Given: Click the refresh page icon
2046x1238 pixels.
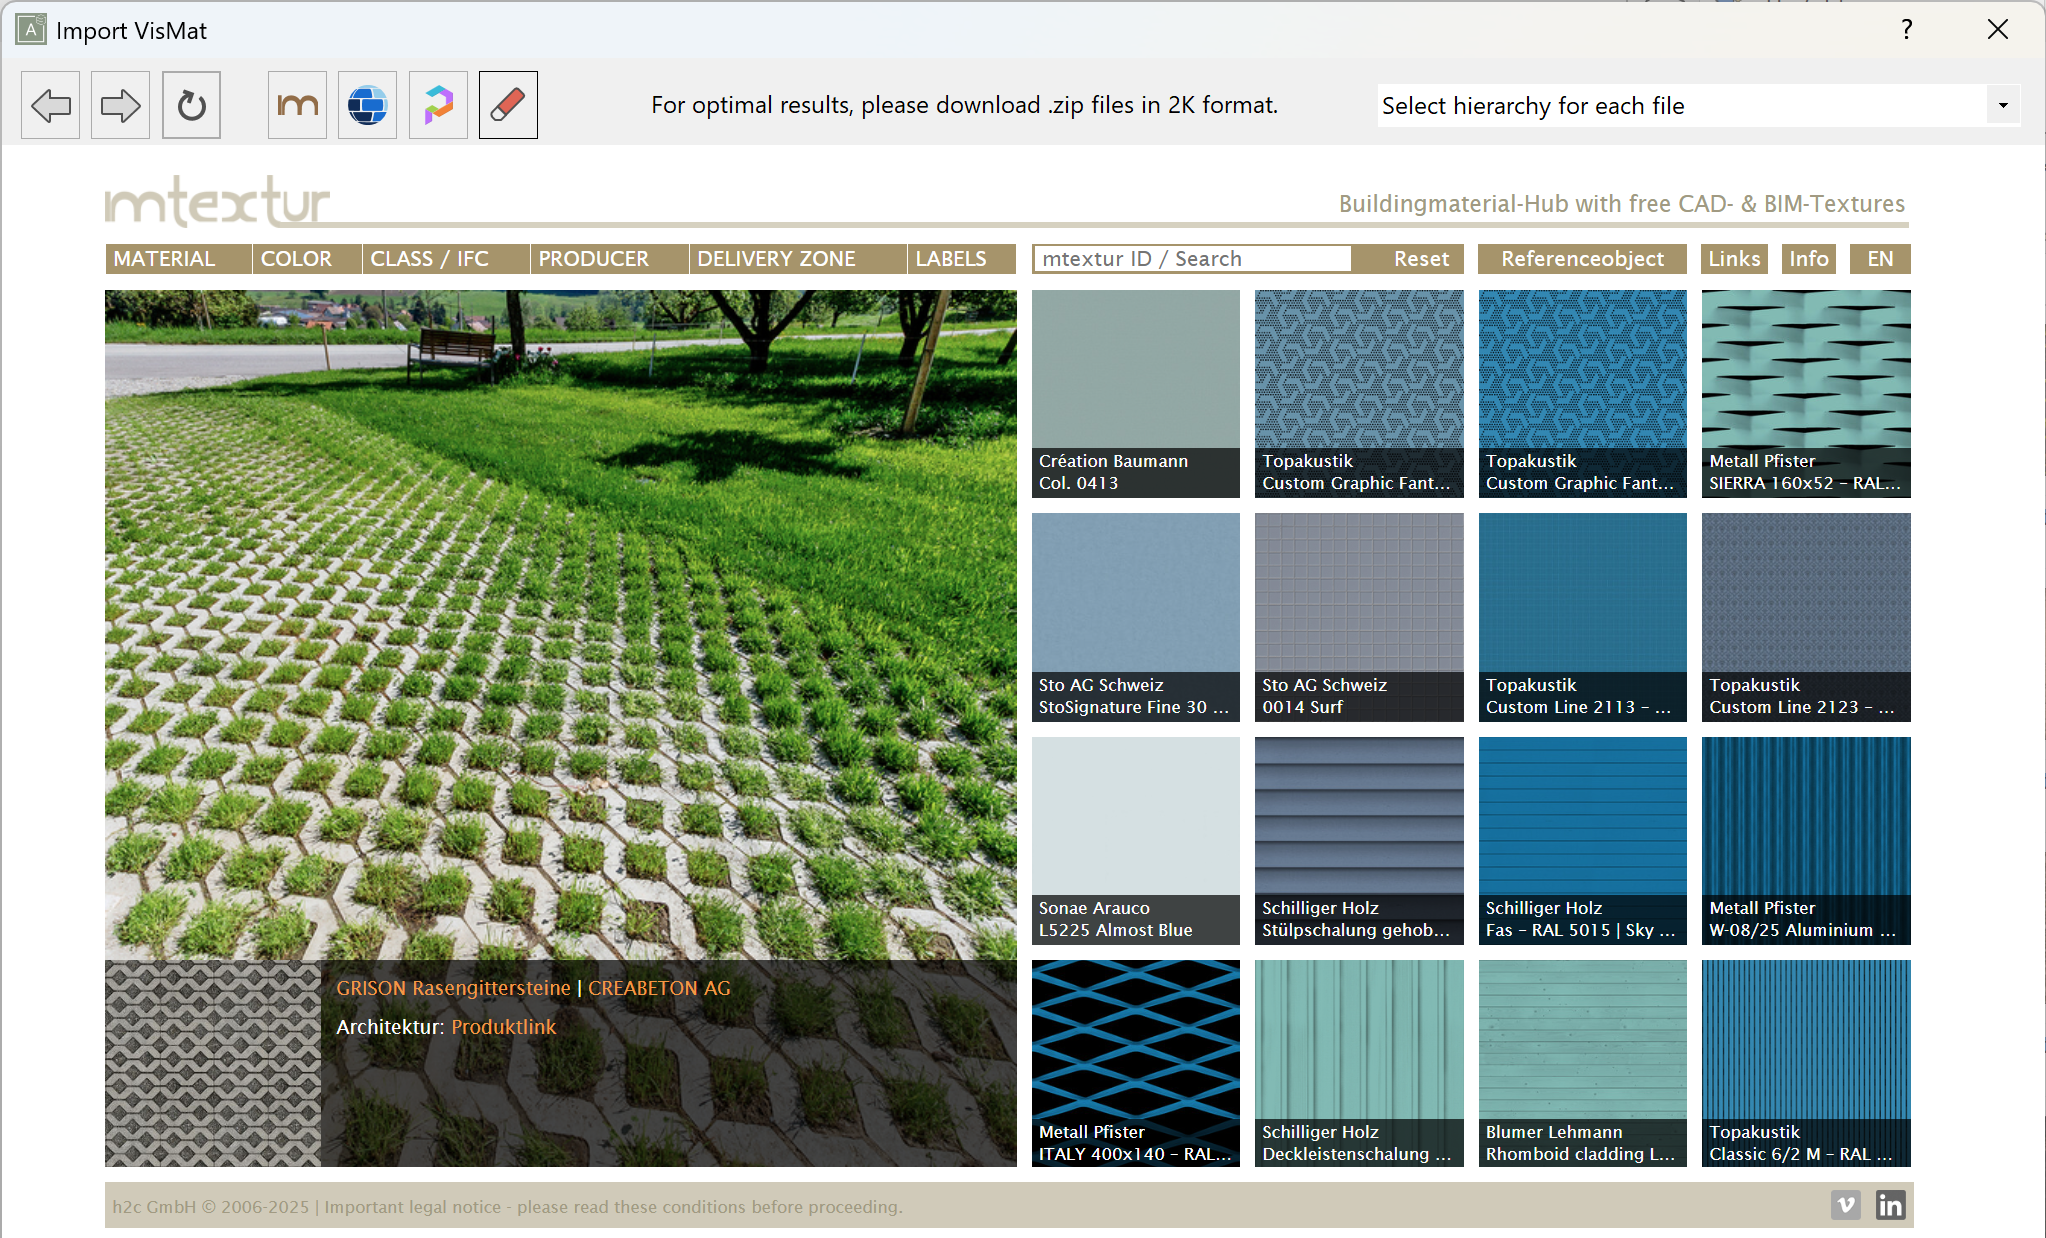Looking at the screenshot, I should (x=191, y=105).
